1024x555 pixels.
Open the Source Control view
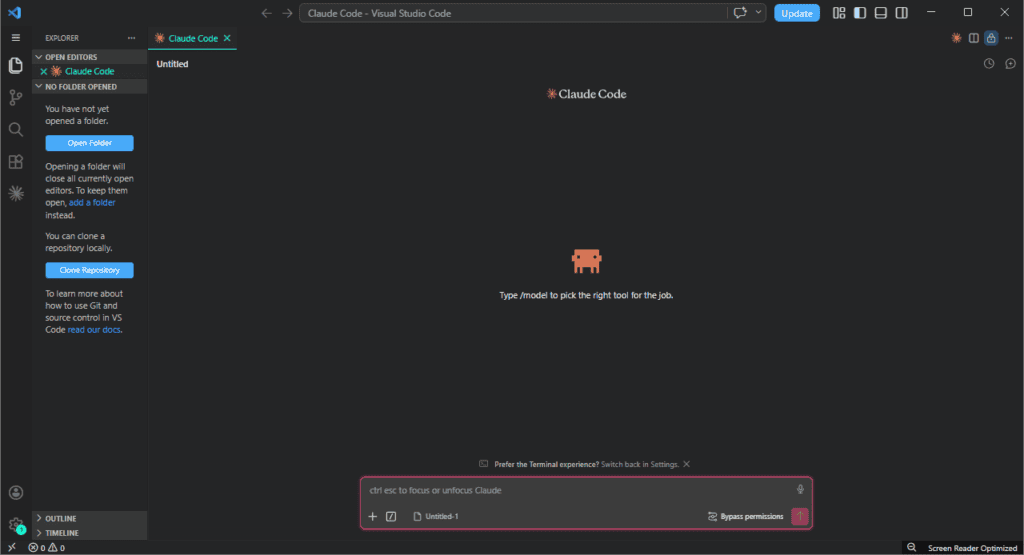tap(15, 97)
